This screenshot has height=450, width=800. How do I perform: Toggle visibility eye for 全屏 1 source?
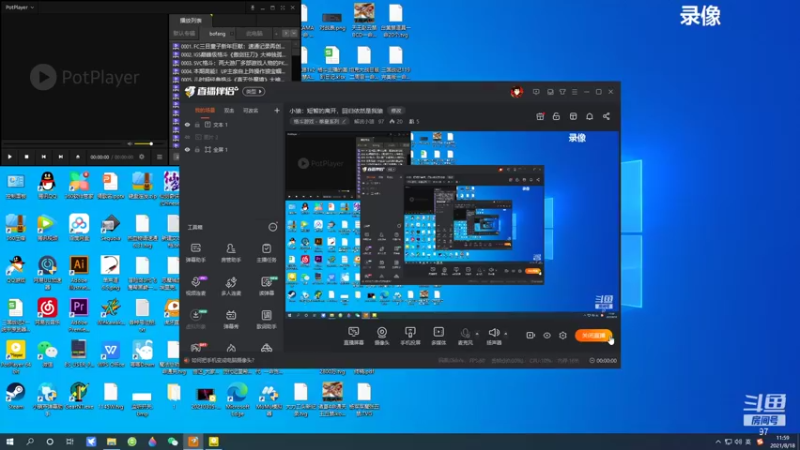[x=187, y=150]
